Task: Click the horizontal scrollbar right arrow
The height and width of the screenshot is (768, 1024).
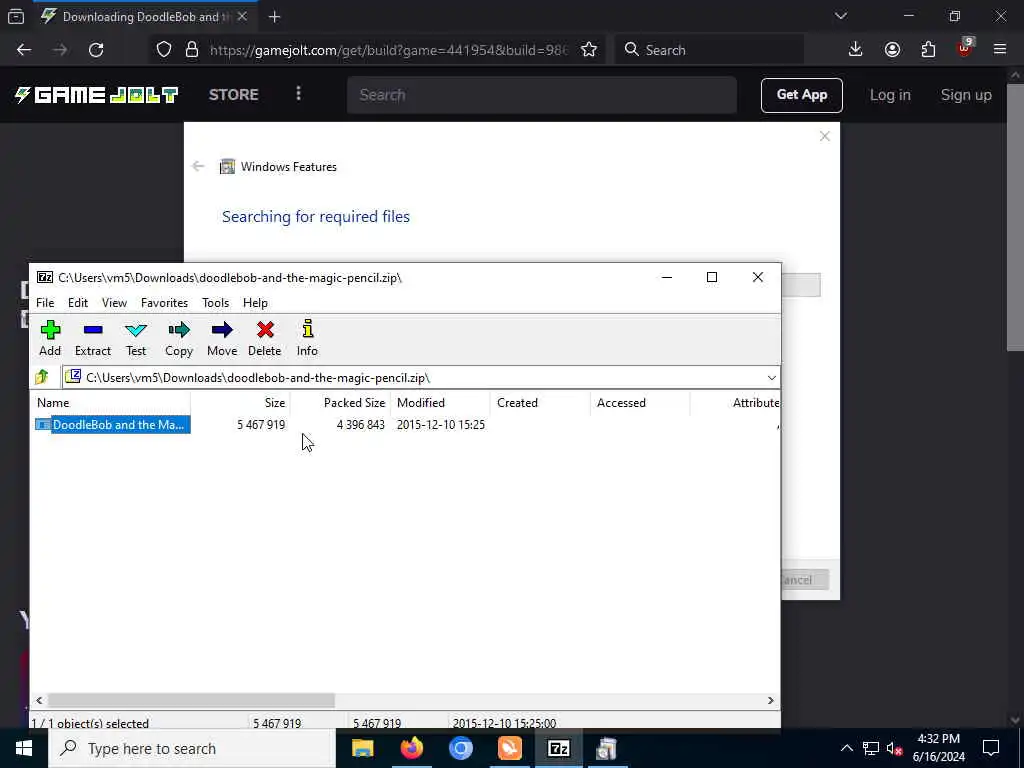Action: click(x=771, y=700)
